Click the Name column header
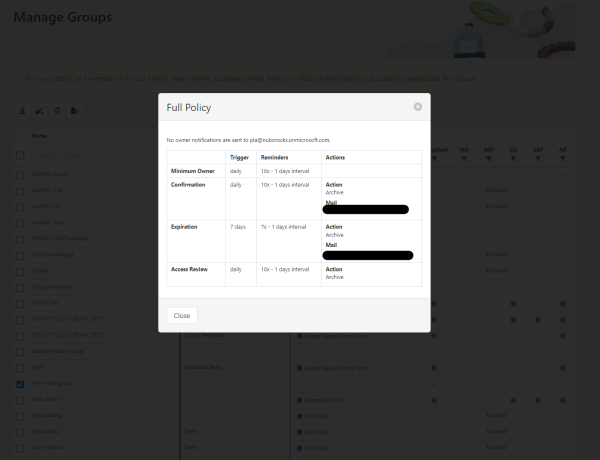The width and height of the screenshot is (600, 460). coord(39,136)
